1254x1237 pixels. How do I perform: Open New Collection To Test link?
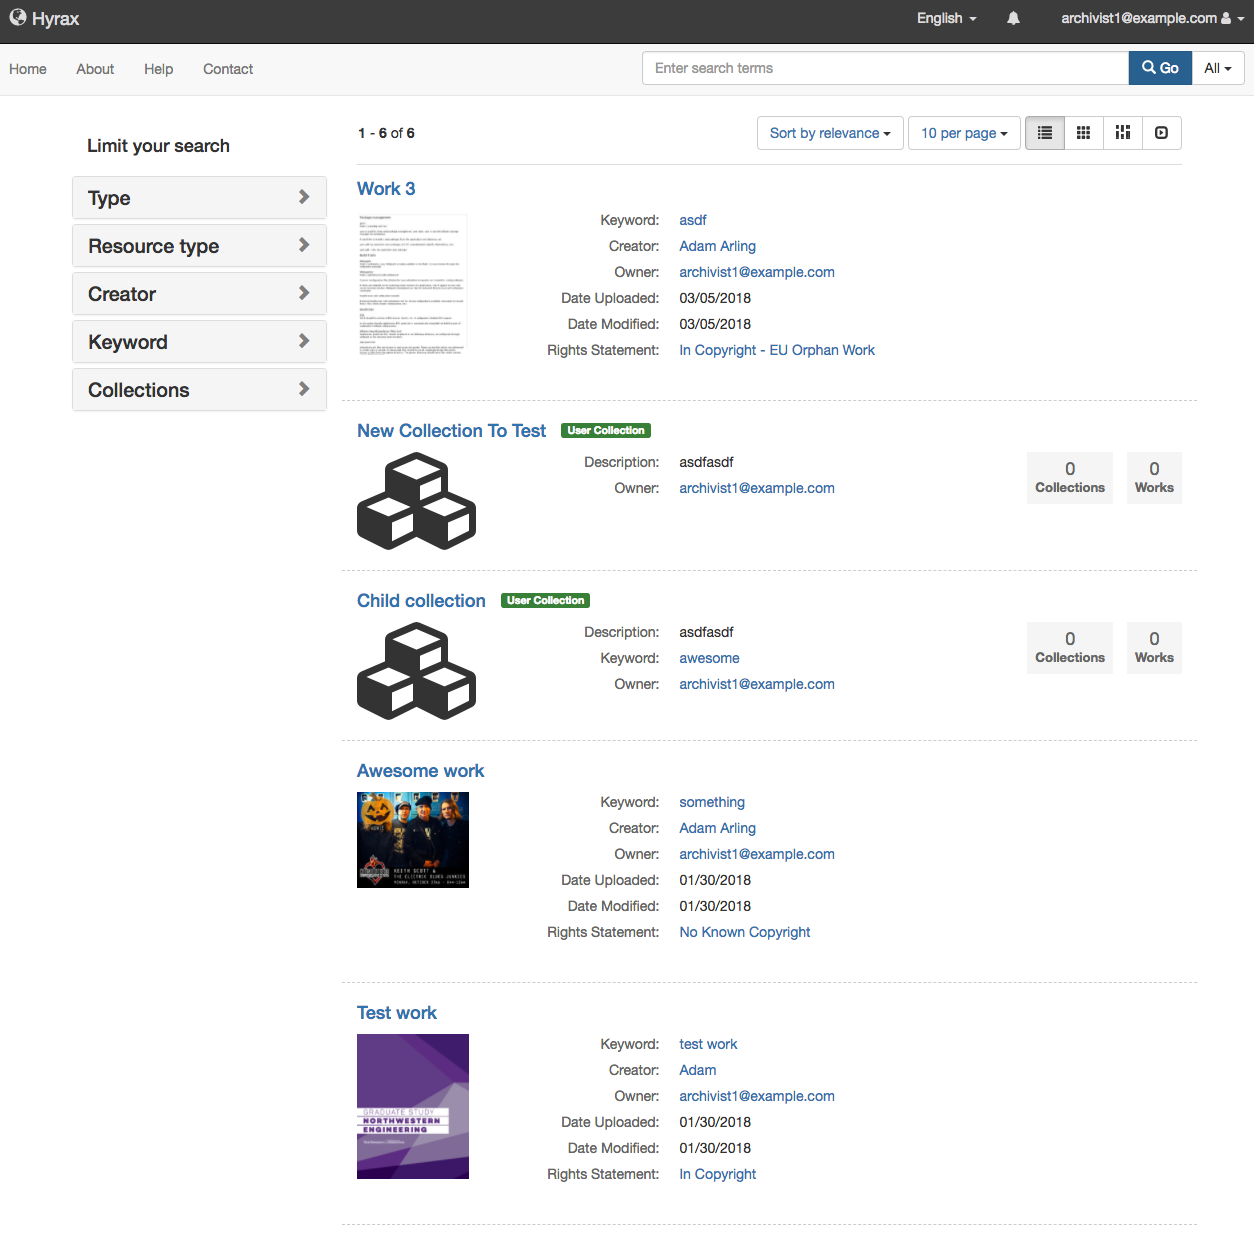[x=451, y=431]
